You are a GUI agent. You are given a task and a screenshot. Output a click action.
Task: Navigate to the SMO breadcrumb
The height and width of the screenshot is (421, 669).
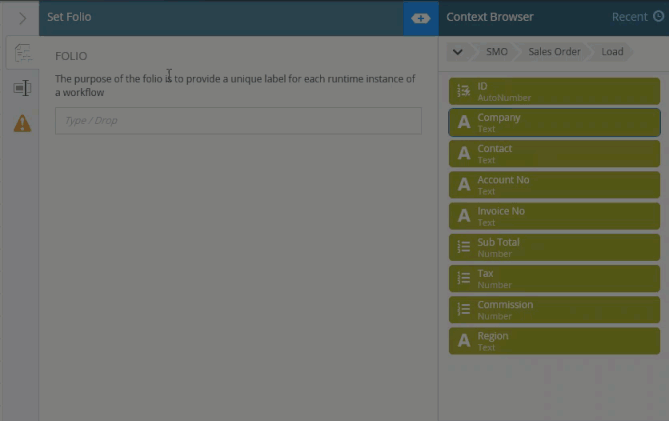click(x=497, y=52)
